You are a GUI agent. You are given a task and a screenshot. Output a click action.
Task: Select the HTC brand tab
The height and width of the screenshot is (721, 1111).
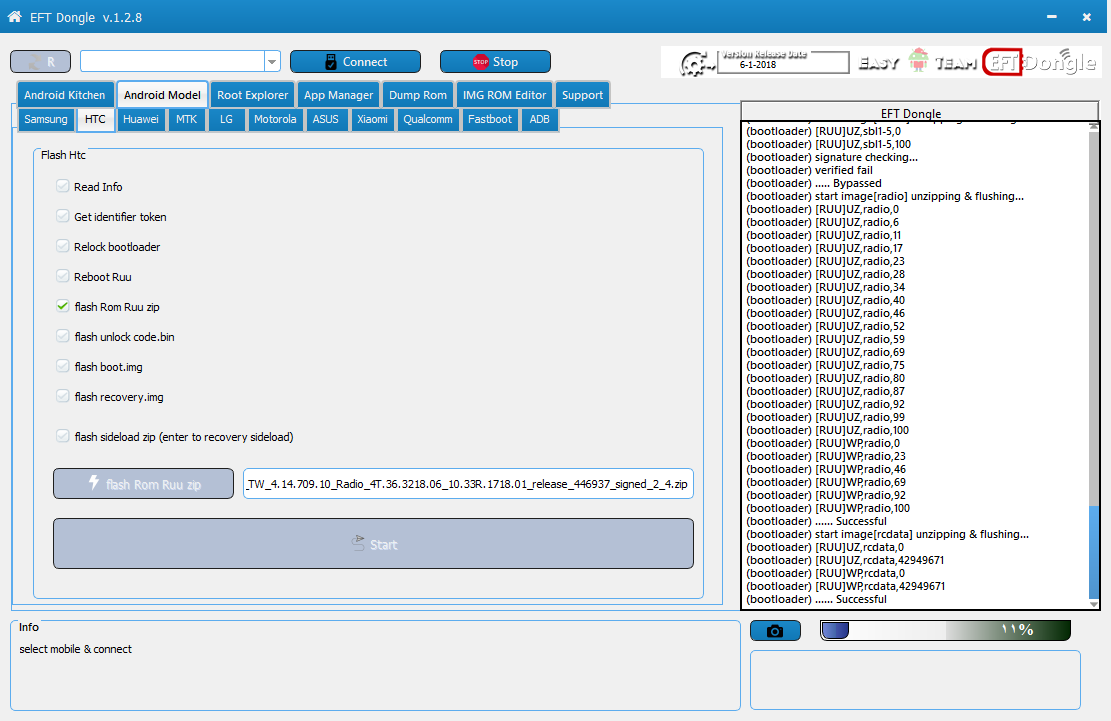pos(95,119)
